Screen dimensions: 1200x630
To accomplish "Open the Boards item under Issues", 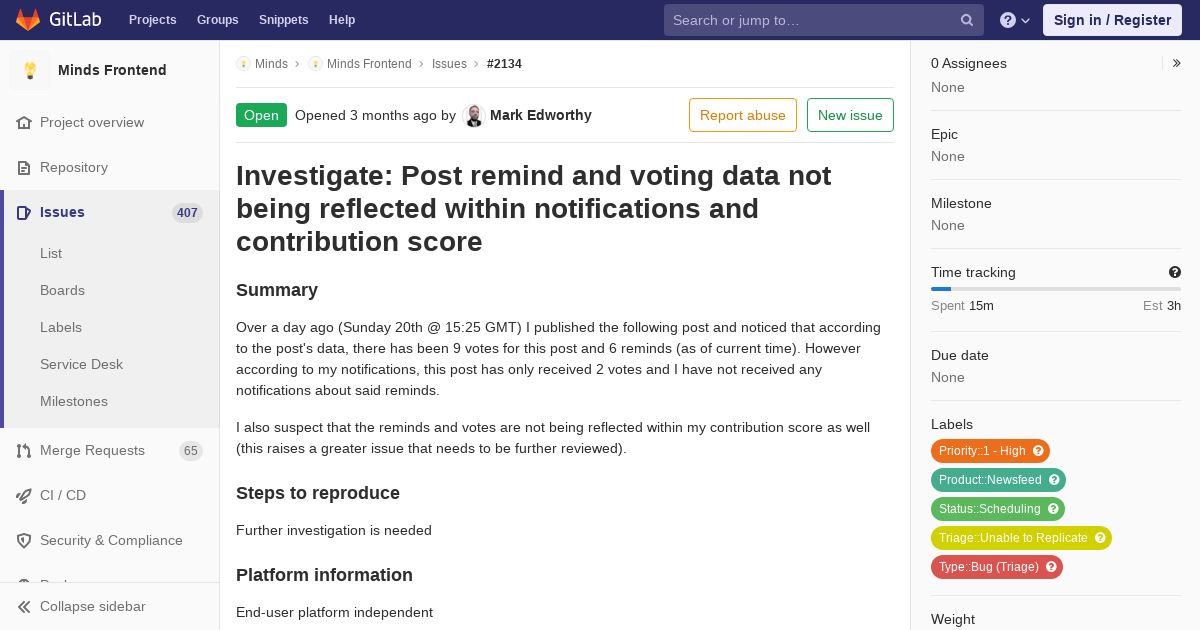I will coord(62,290).
